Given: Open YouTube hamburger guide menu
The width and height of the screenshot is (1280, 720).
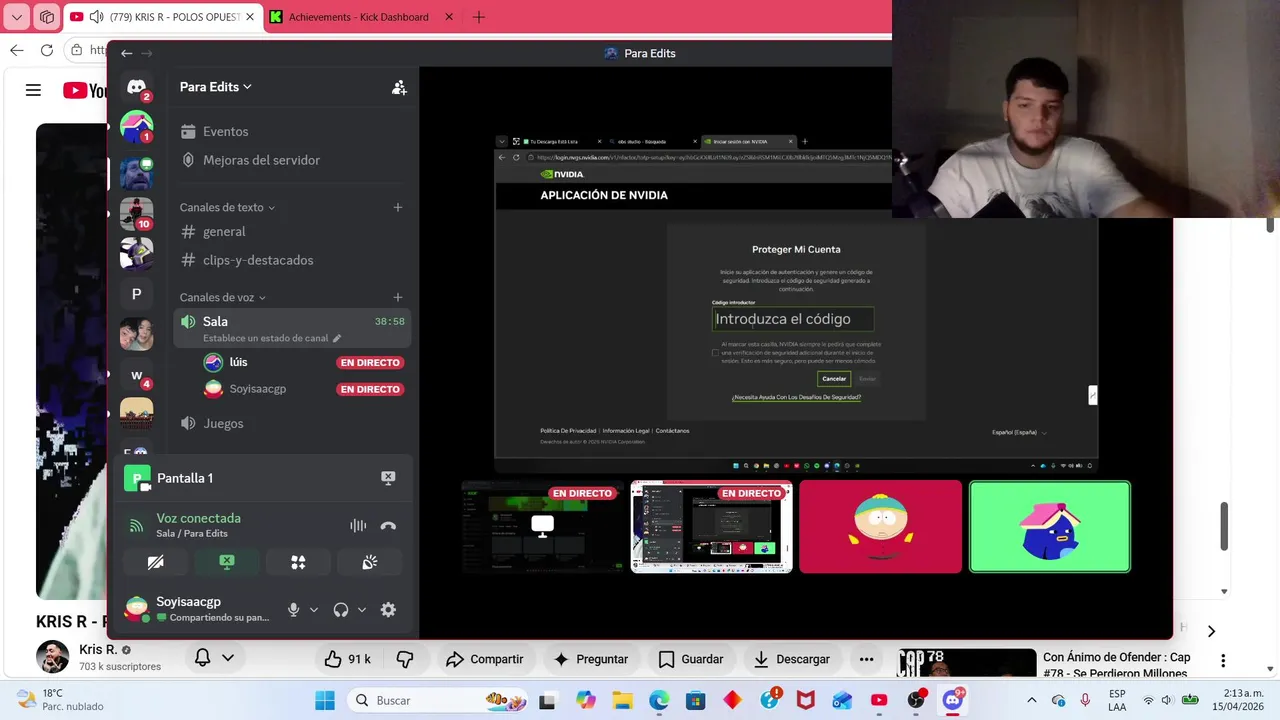Looking at the screenshot, I should pyautogui.click(x=33, y=90).
